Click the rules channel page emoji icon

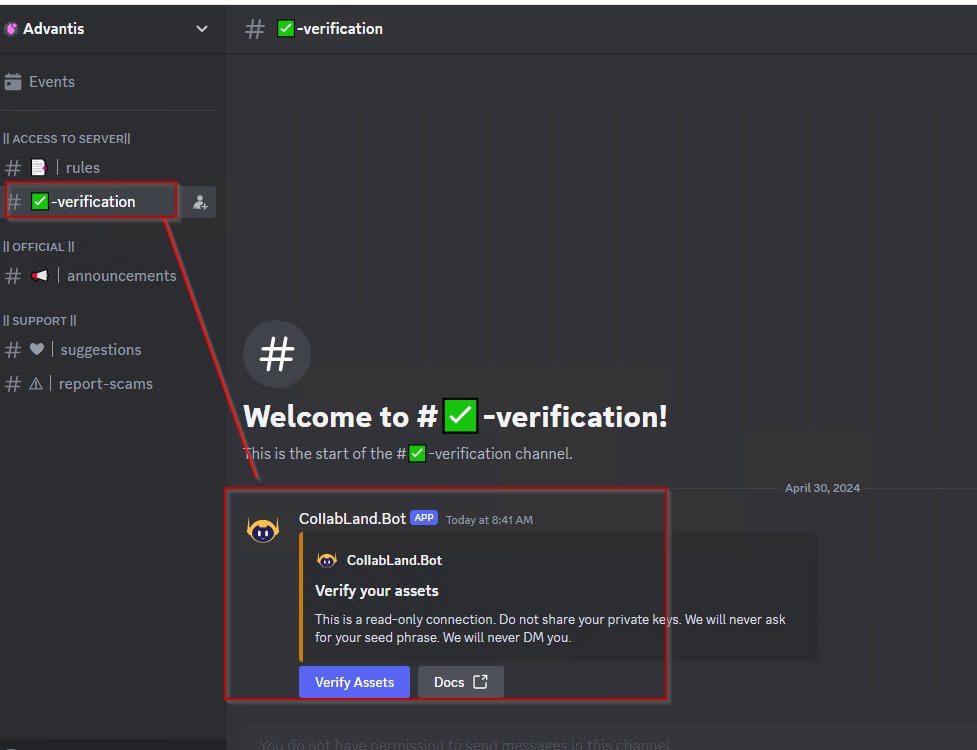click(39, 168)
